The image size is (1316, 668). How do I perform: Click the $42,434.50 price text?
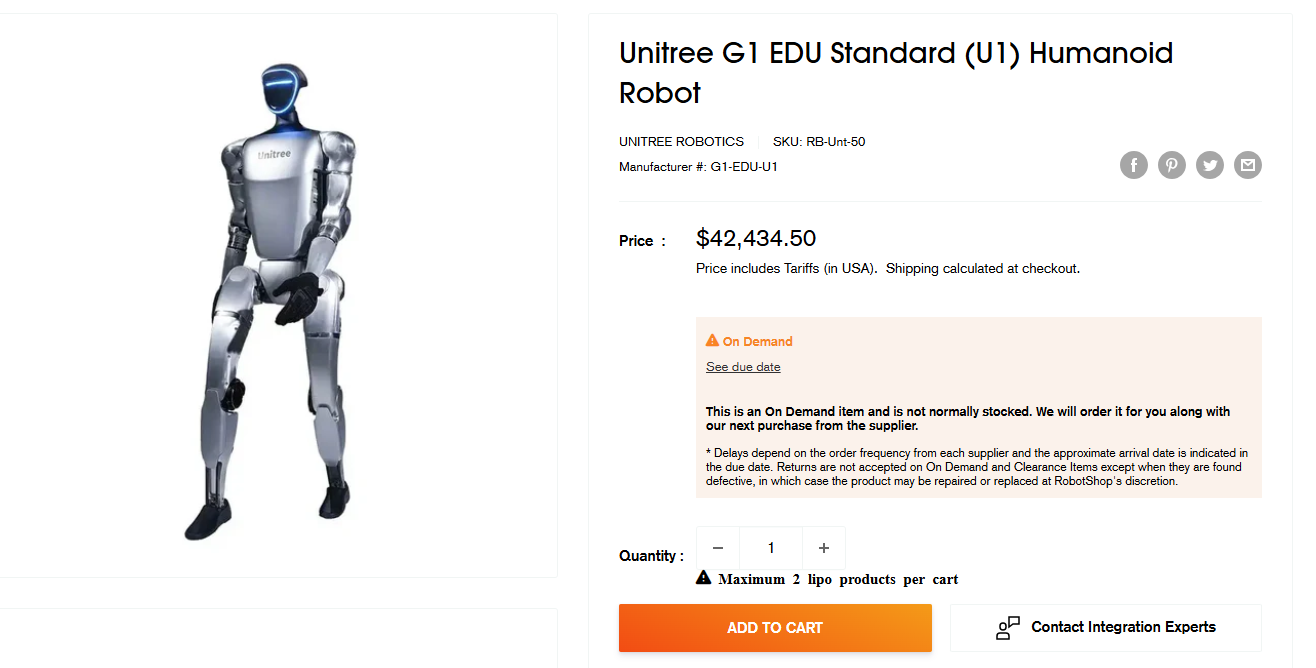(755, 239)
